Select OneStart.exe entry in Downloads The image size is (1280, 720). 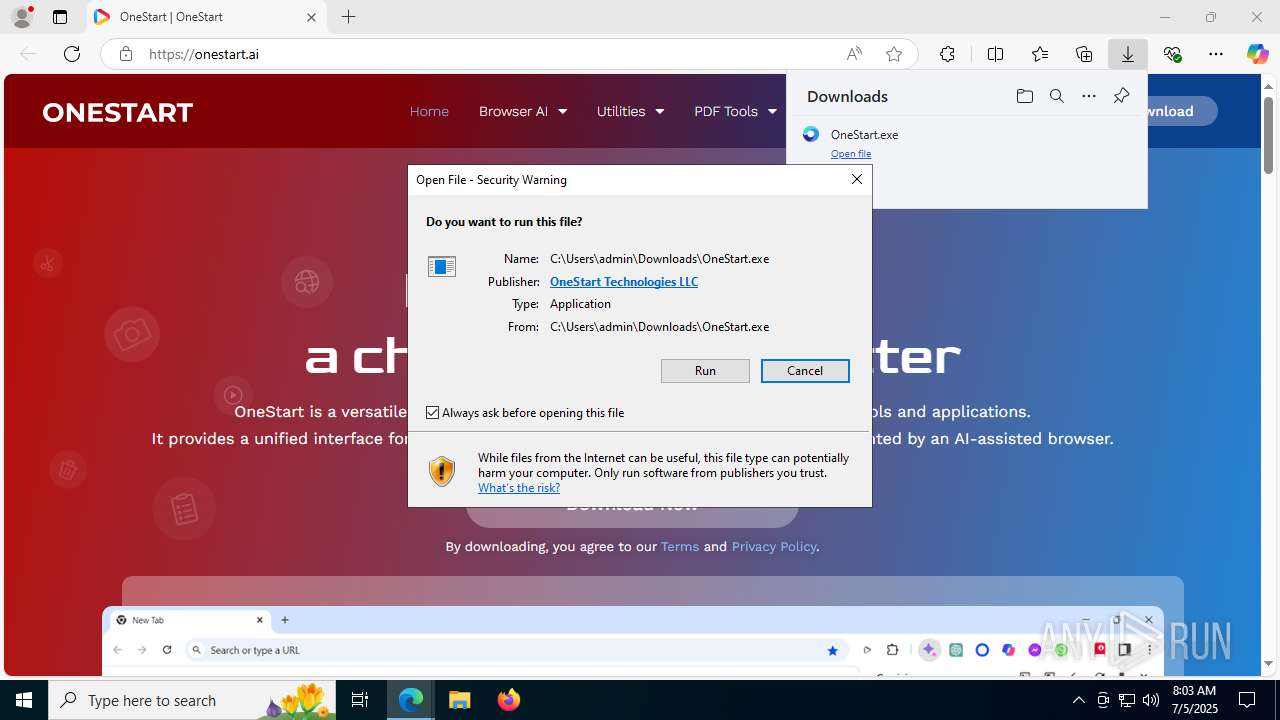click(966, 143)
